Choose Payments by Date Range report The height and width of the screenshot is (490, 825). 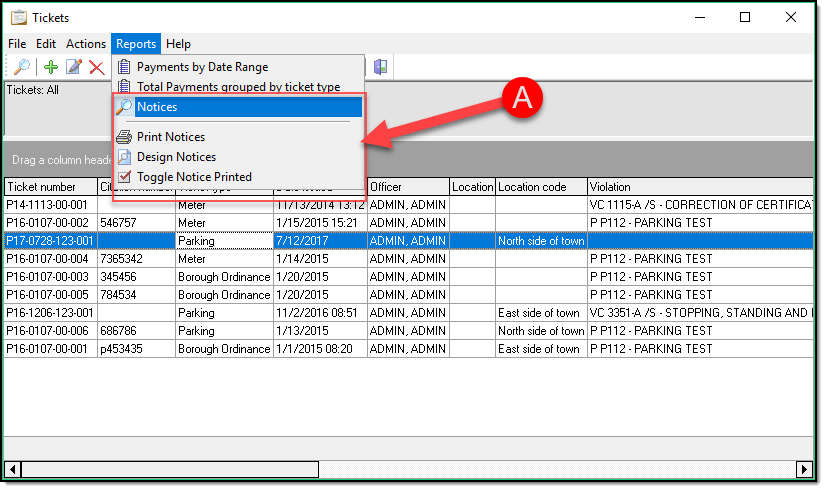202,67
